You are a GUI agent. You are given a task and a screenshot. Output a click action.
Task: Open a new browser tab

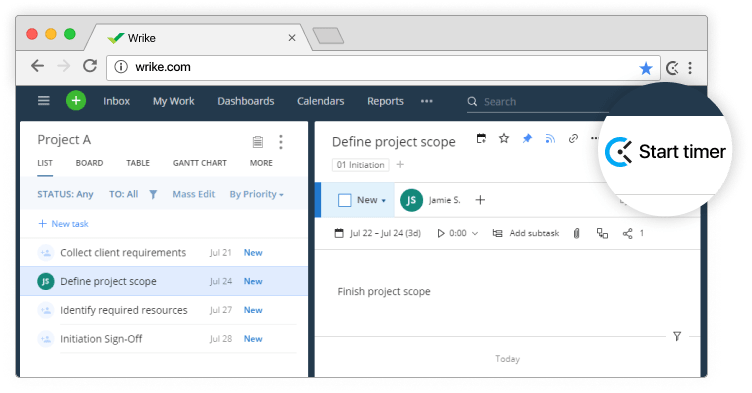point(328,36)
